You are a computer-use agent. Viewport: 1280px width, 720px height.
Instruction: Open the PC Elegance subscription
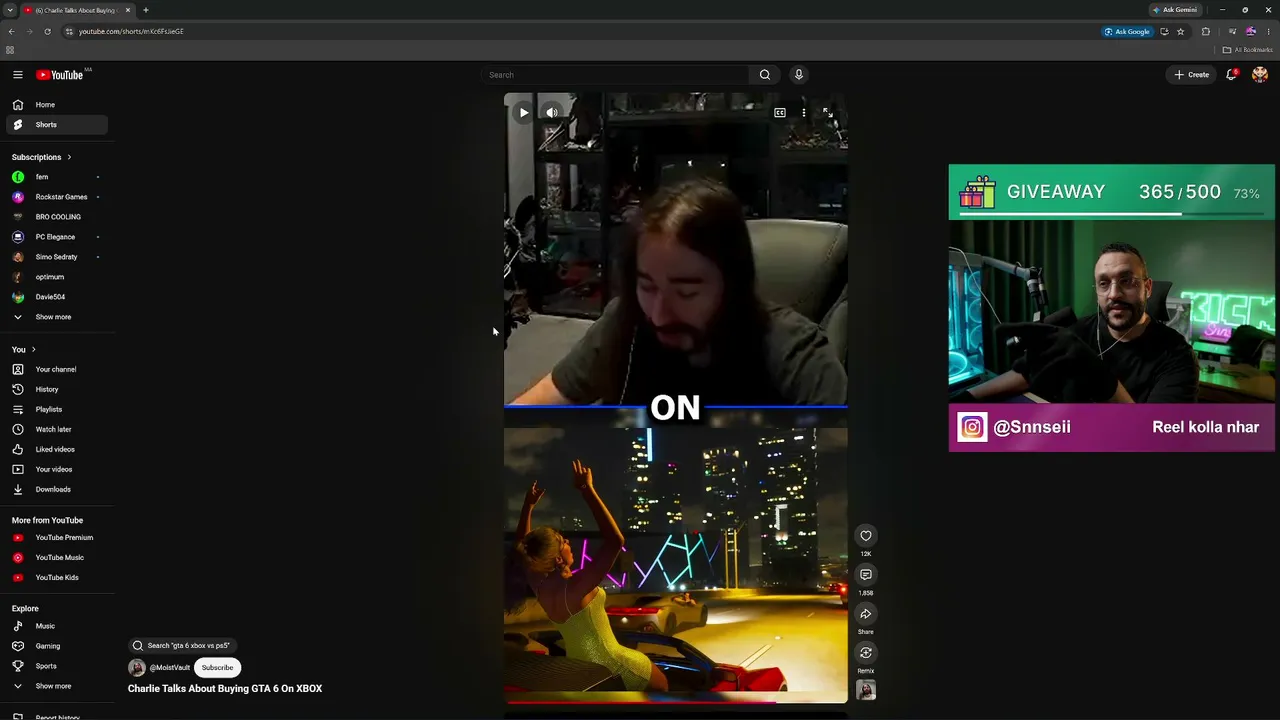(57, 237)
